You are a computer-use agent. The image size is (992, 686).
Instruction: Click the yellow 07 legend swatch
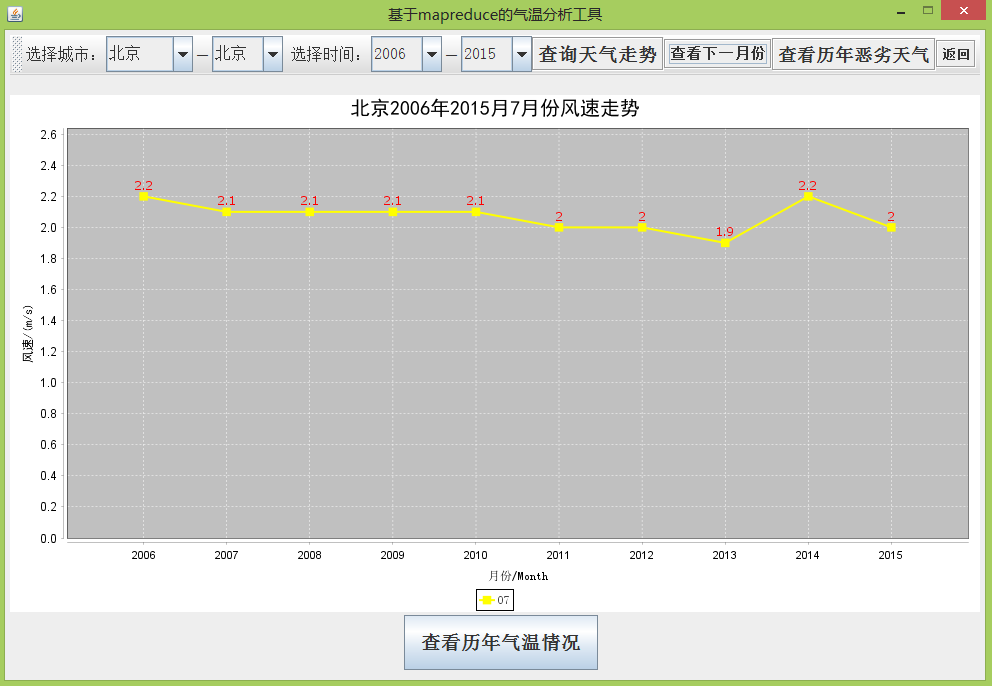(x=486, y=600)
